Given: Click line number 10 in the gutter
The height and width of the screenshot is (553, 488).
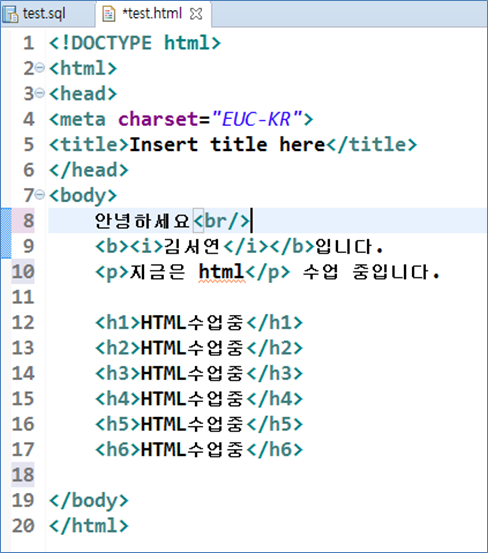Looking at the screenshot, I should click(23, 272).
